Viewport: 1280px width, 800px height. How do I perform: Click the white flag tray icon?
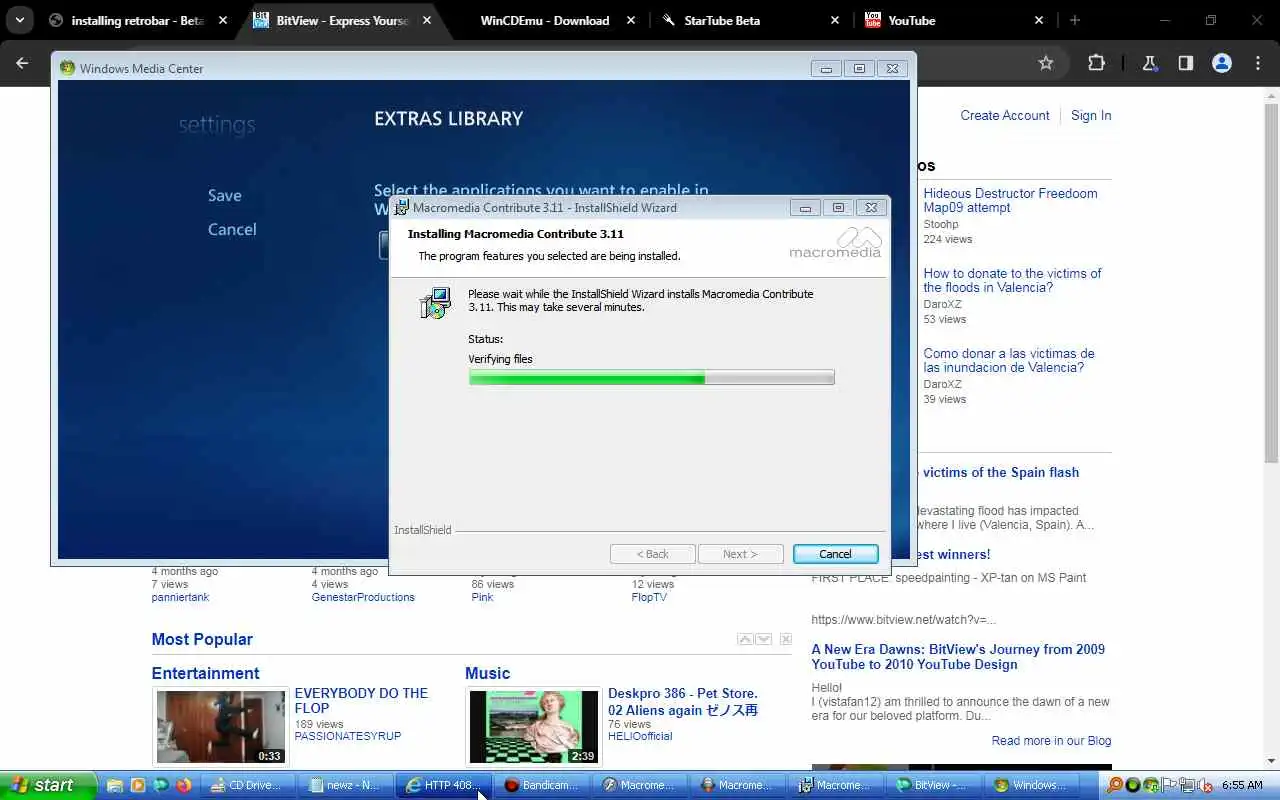click(x=1169, y=785)
